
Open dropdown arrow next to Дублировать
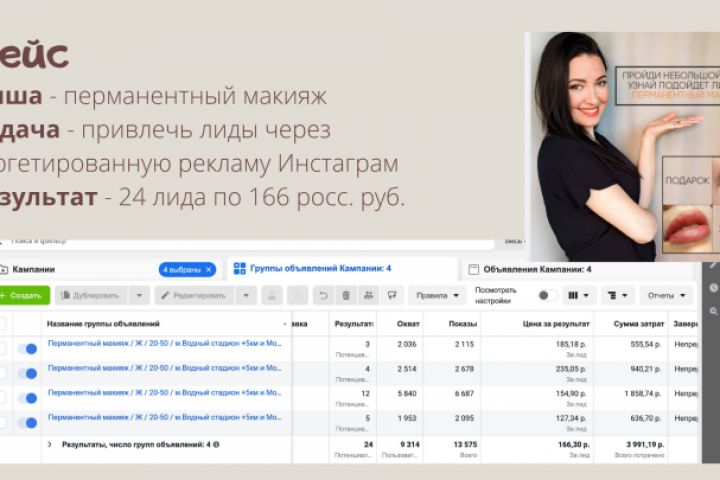tap(139, 296)
